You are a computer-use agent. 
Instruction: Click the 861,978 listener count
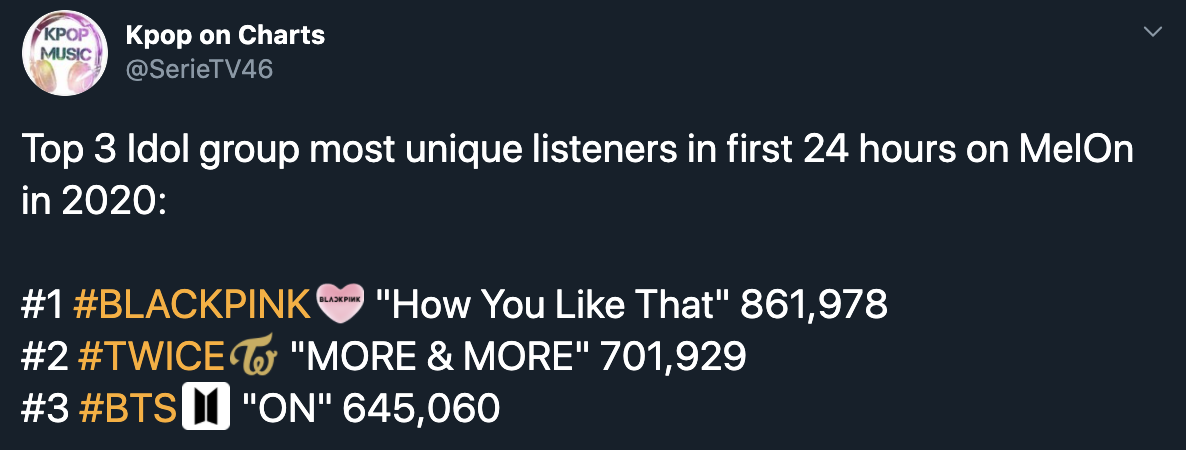point(814,305)
